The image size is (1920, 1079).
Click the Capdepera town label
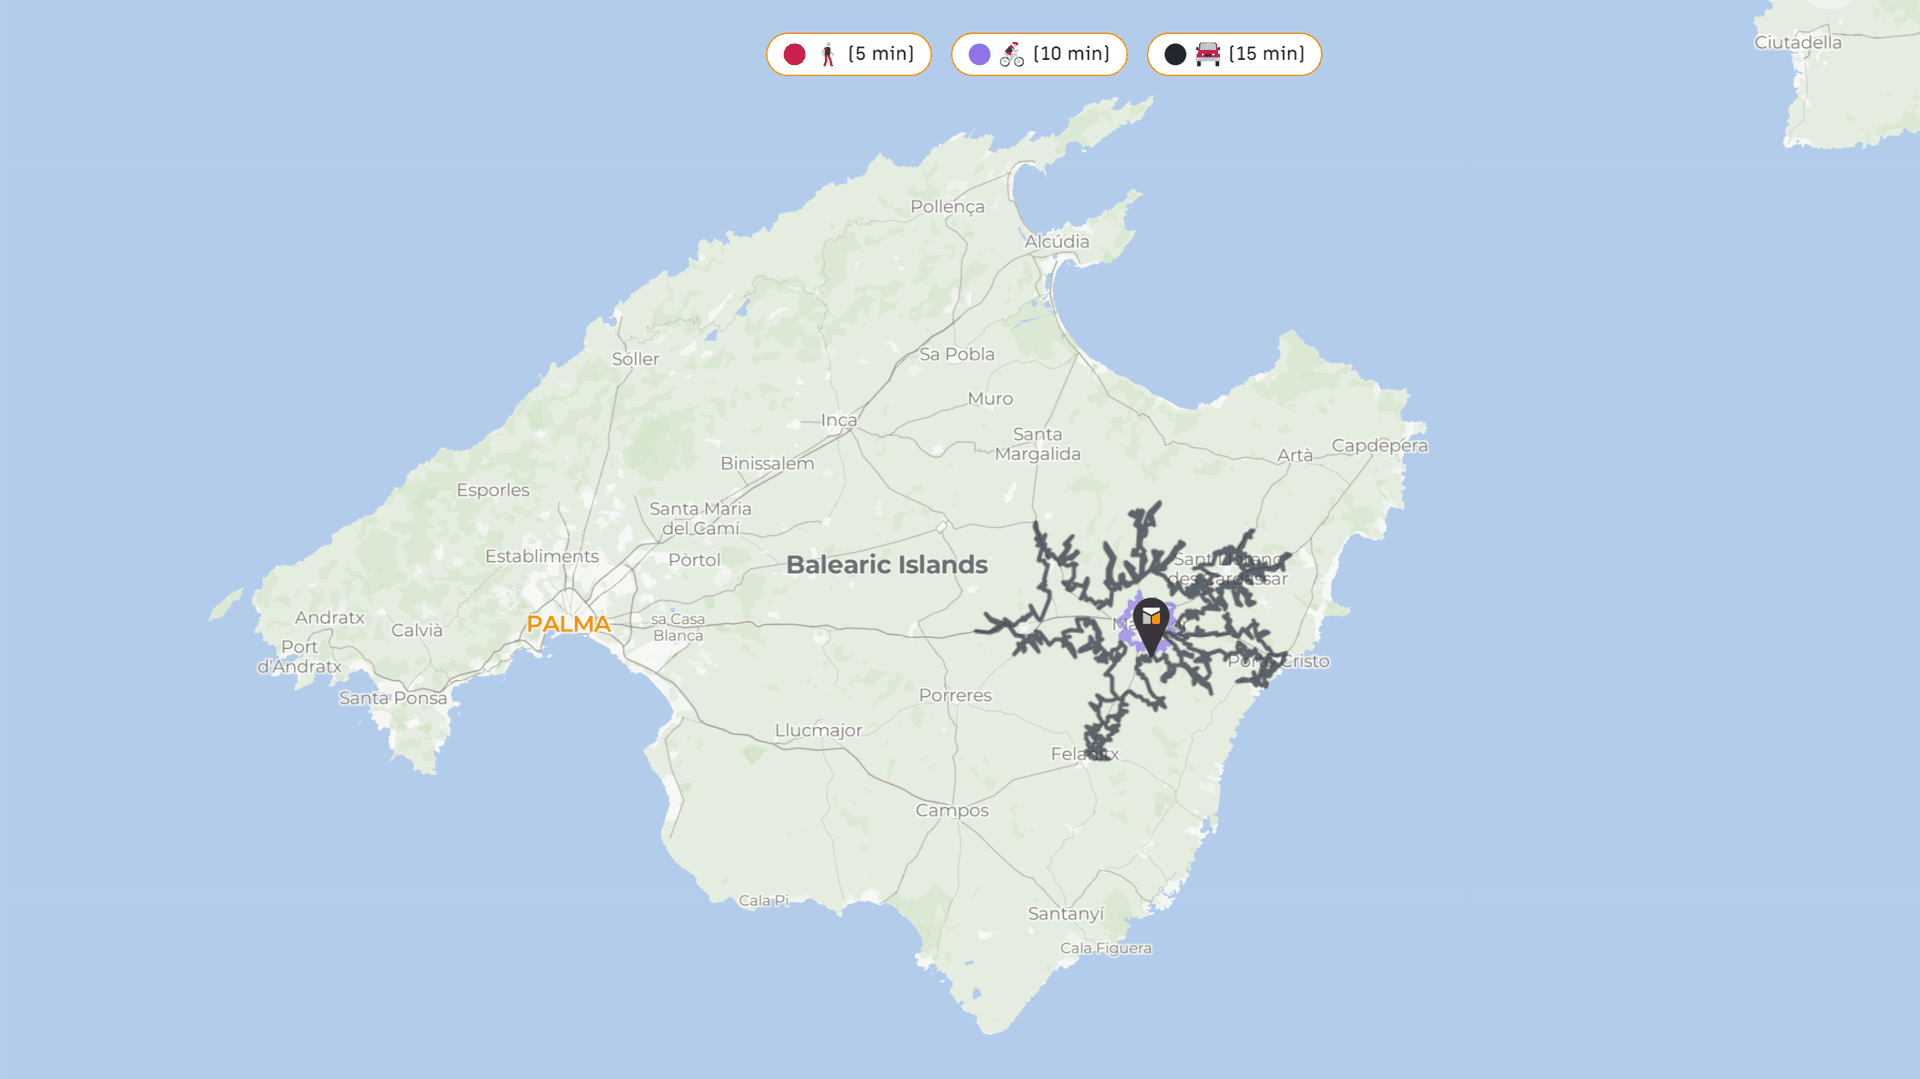pyautogui.click(x=1379, y=446)
